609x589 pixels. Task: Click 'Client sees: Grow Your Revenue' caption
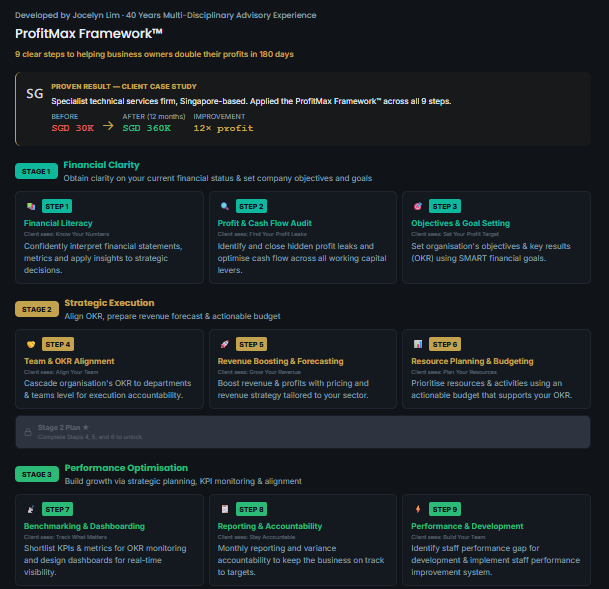(259, 372)
